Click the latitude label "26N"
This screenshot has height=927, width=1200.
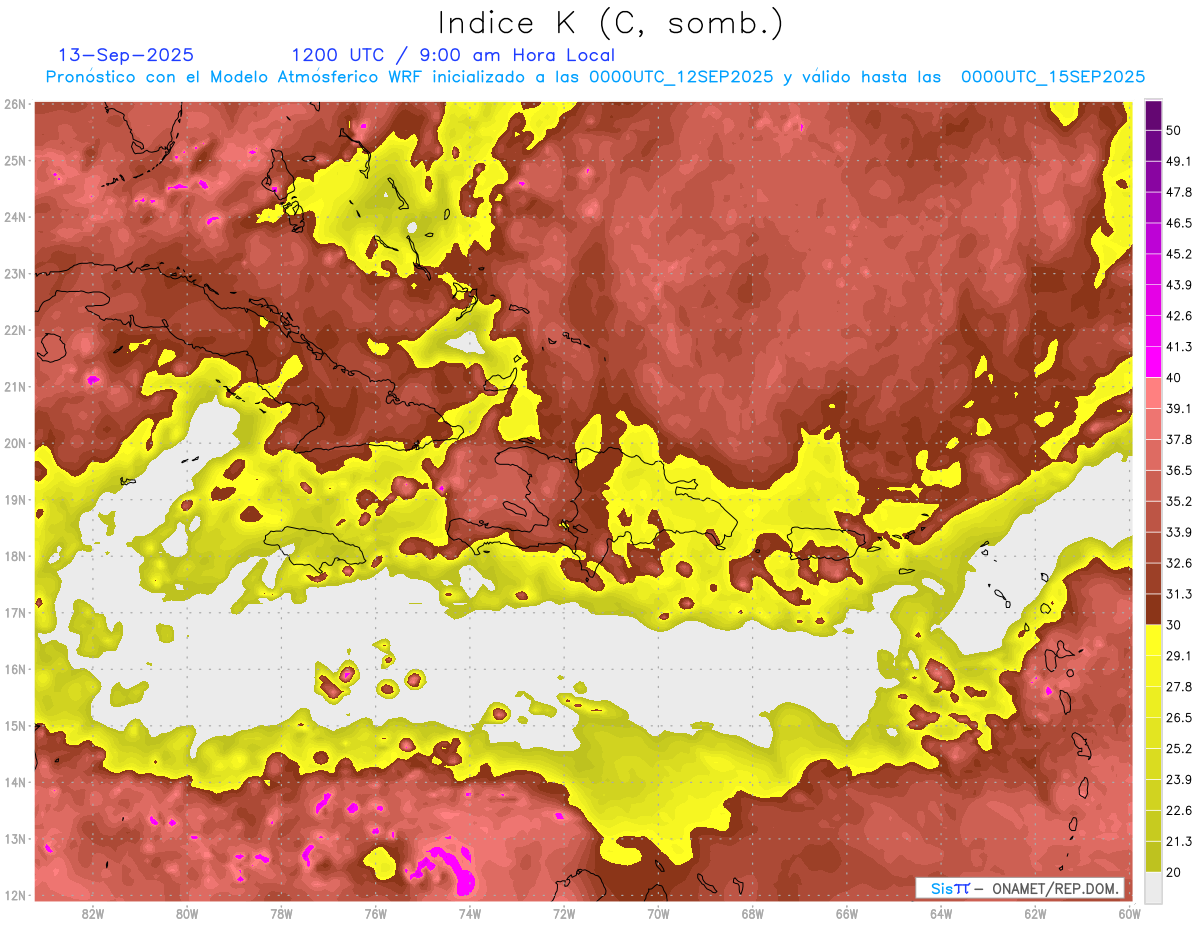[x=14, y=104]
